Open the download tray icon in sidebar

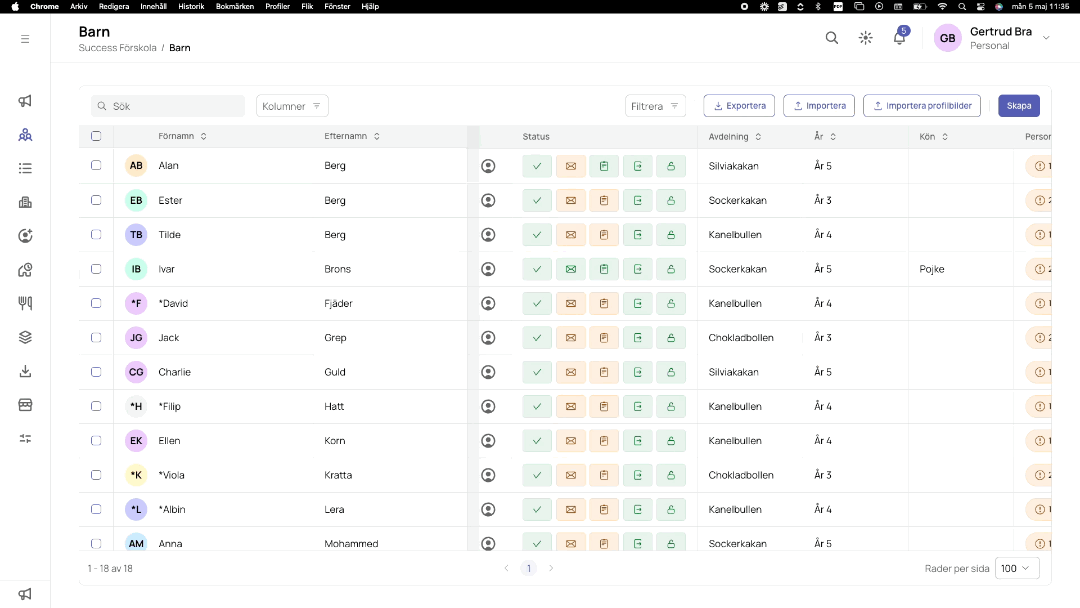[x=25, y=371]
